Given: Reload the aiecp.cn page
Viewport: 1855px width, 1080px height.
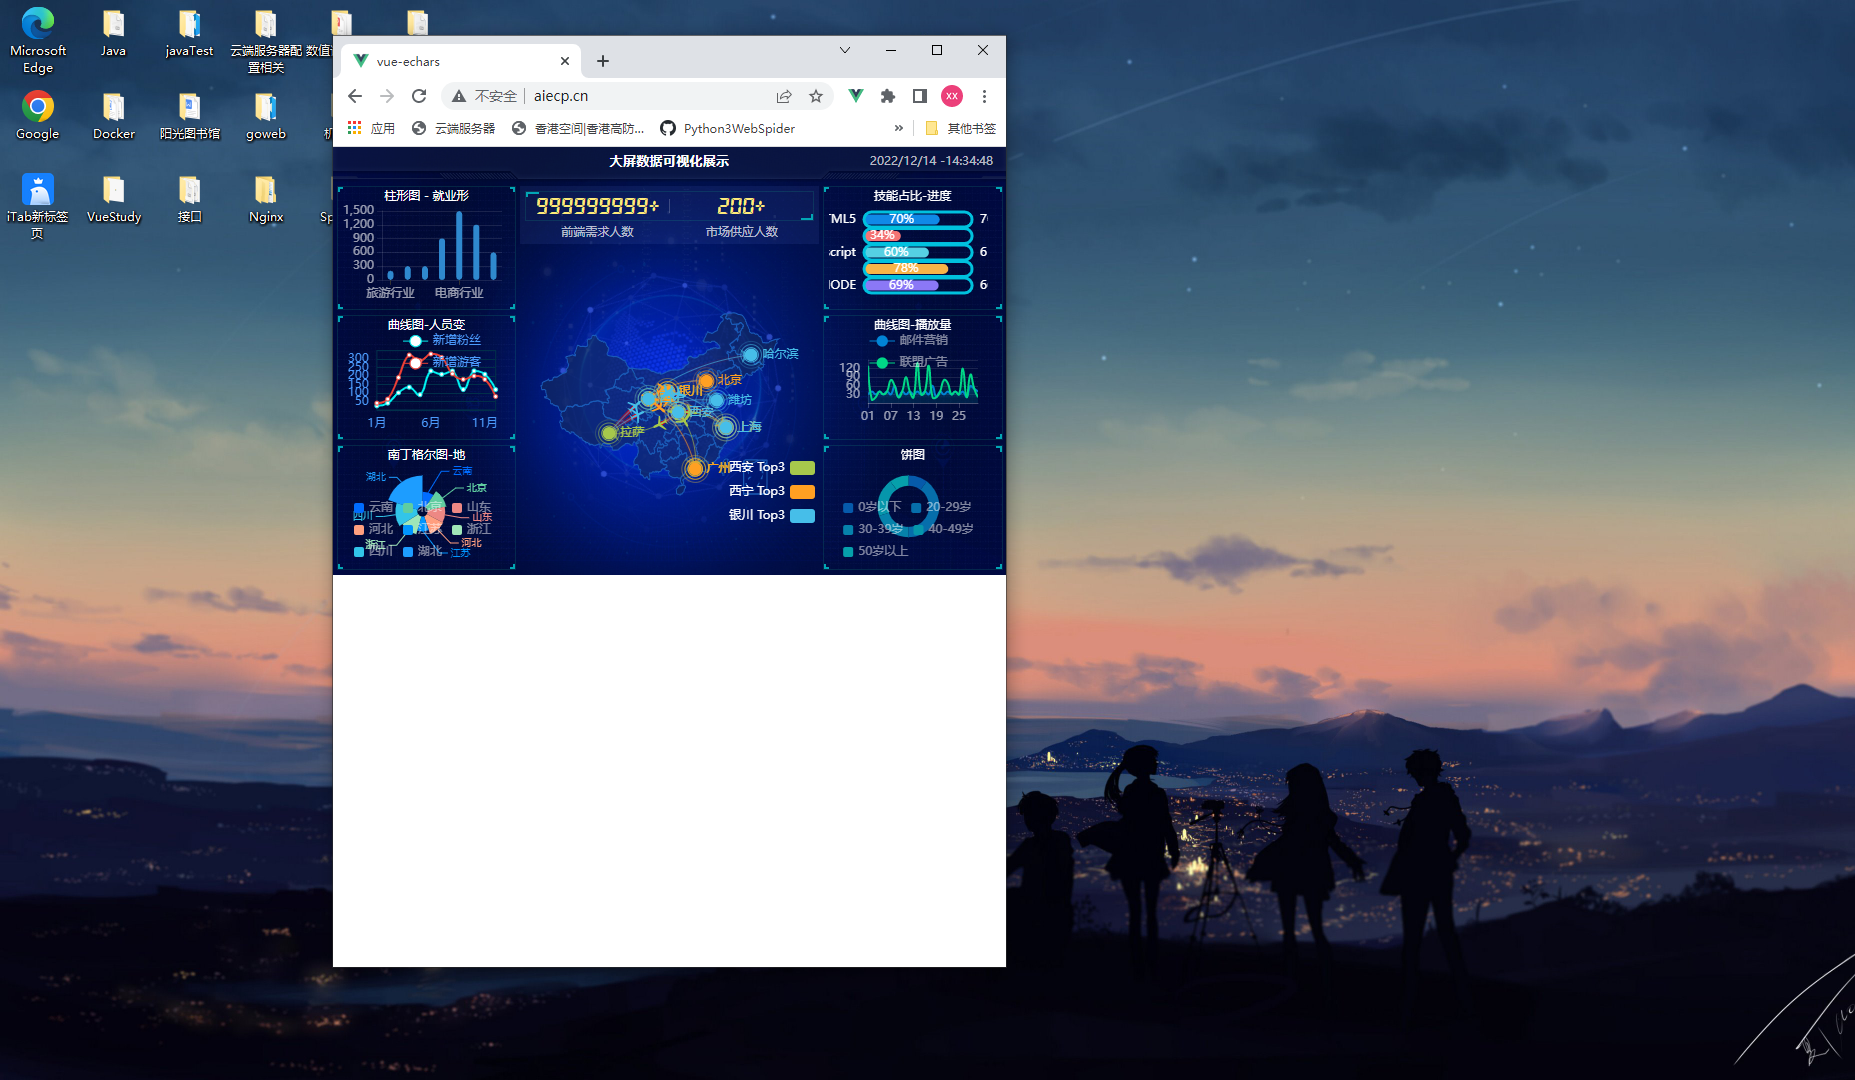Looking at the screenshot, I should tap(419, 96).
